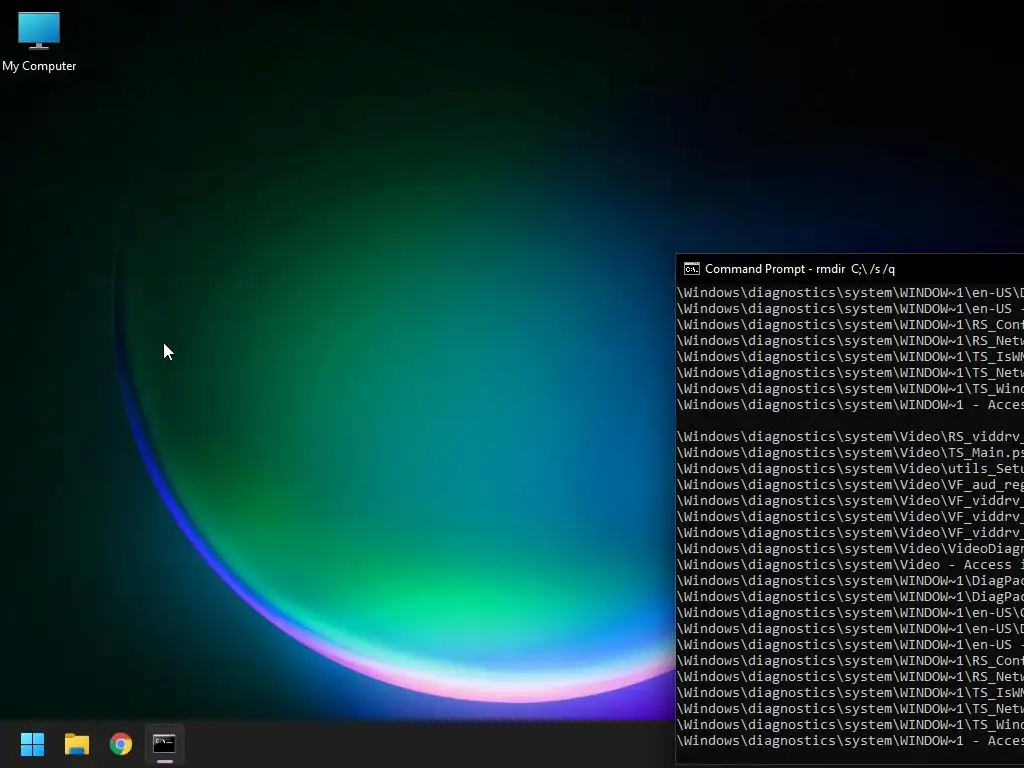Select the My Computer desktop icon
This screenshot has height=768, width=1024.
pyautogui.click(x=39, y=41)
